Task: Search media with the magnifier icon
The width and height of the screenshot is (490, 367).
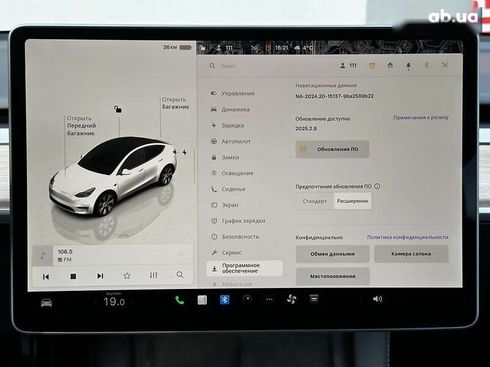Action: coord(180,274)
